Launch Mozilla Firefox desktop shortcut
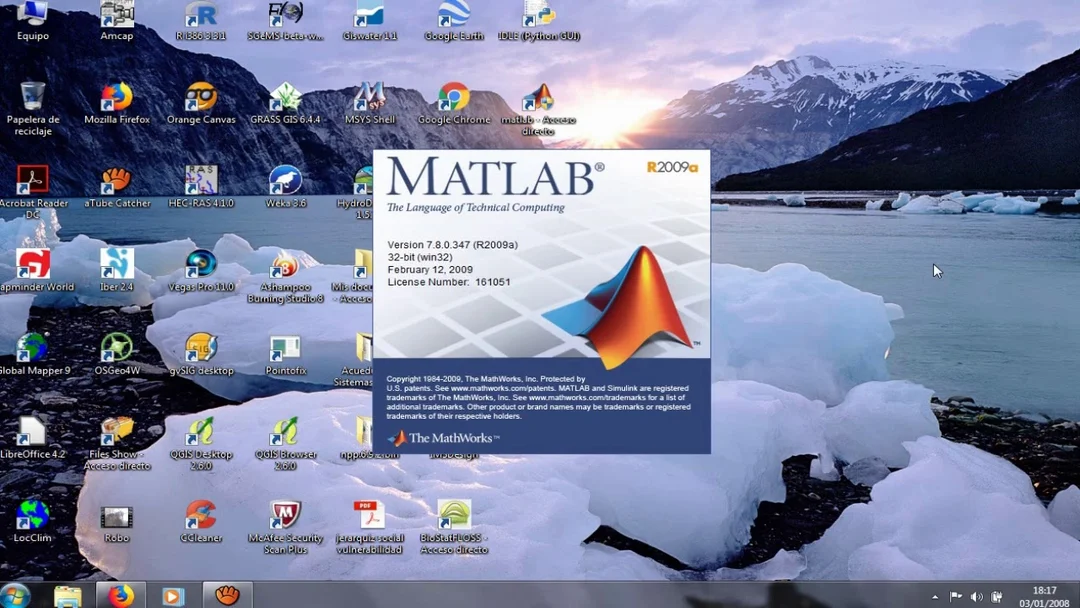Screen dimensions: 1080x608 pos(116,103)
